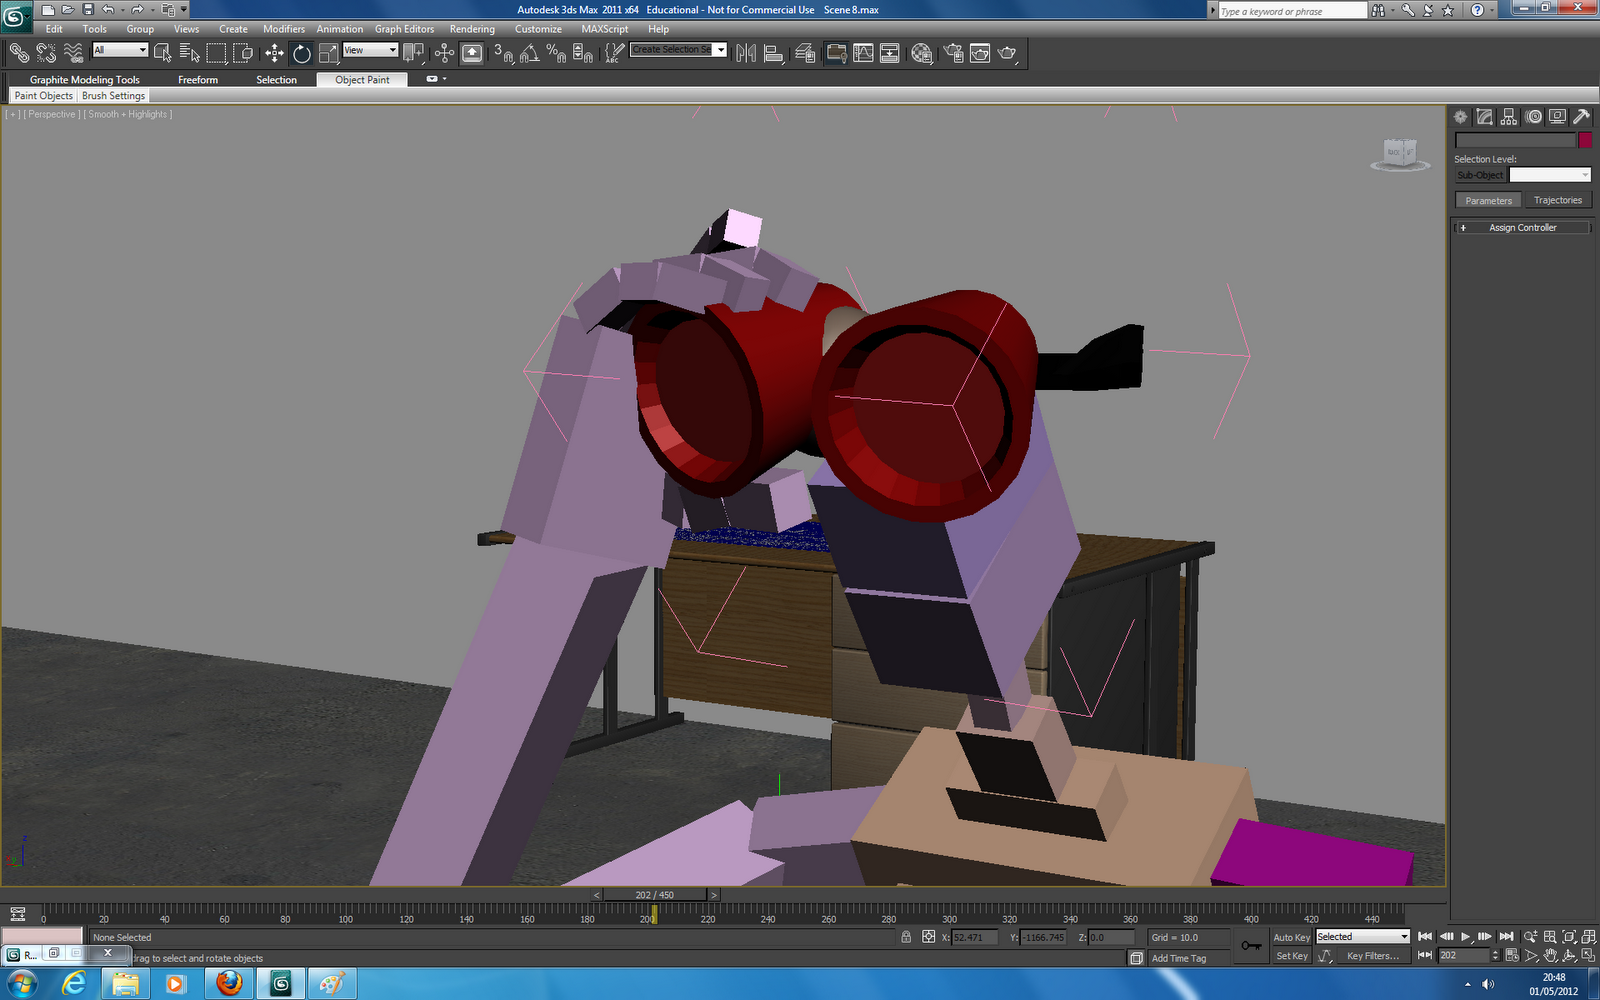This screenshot has height=1000, width=1600.
Task: Select the Select and Rotate tool
Action: 300,53
